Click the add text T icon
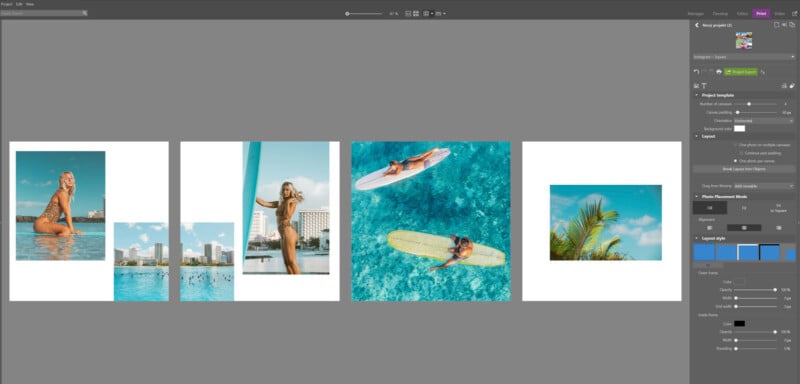The width and height of the screenshot is (800, 384). point(704,86)
